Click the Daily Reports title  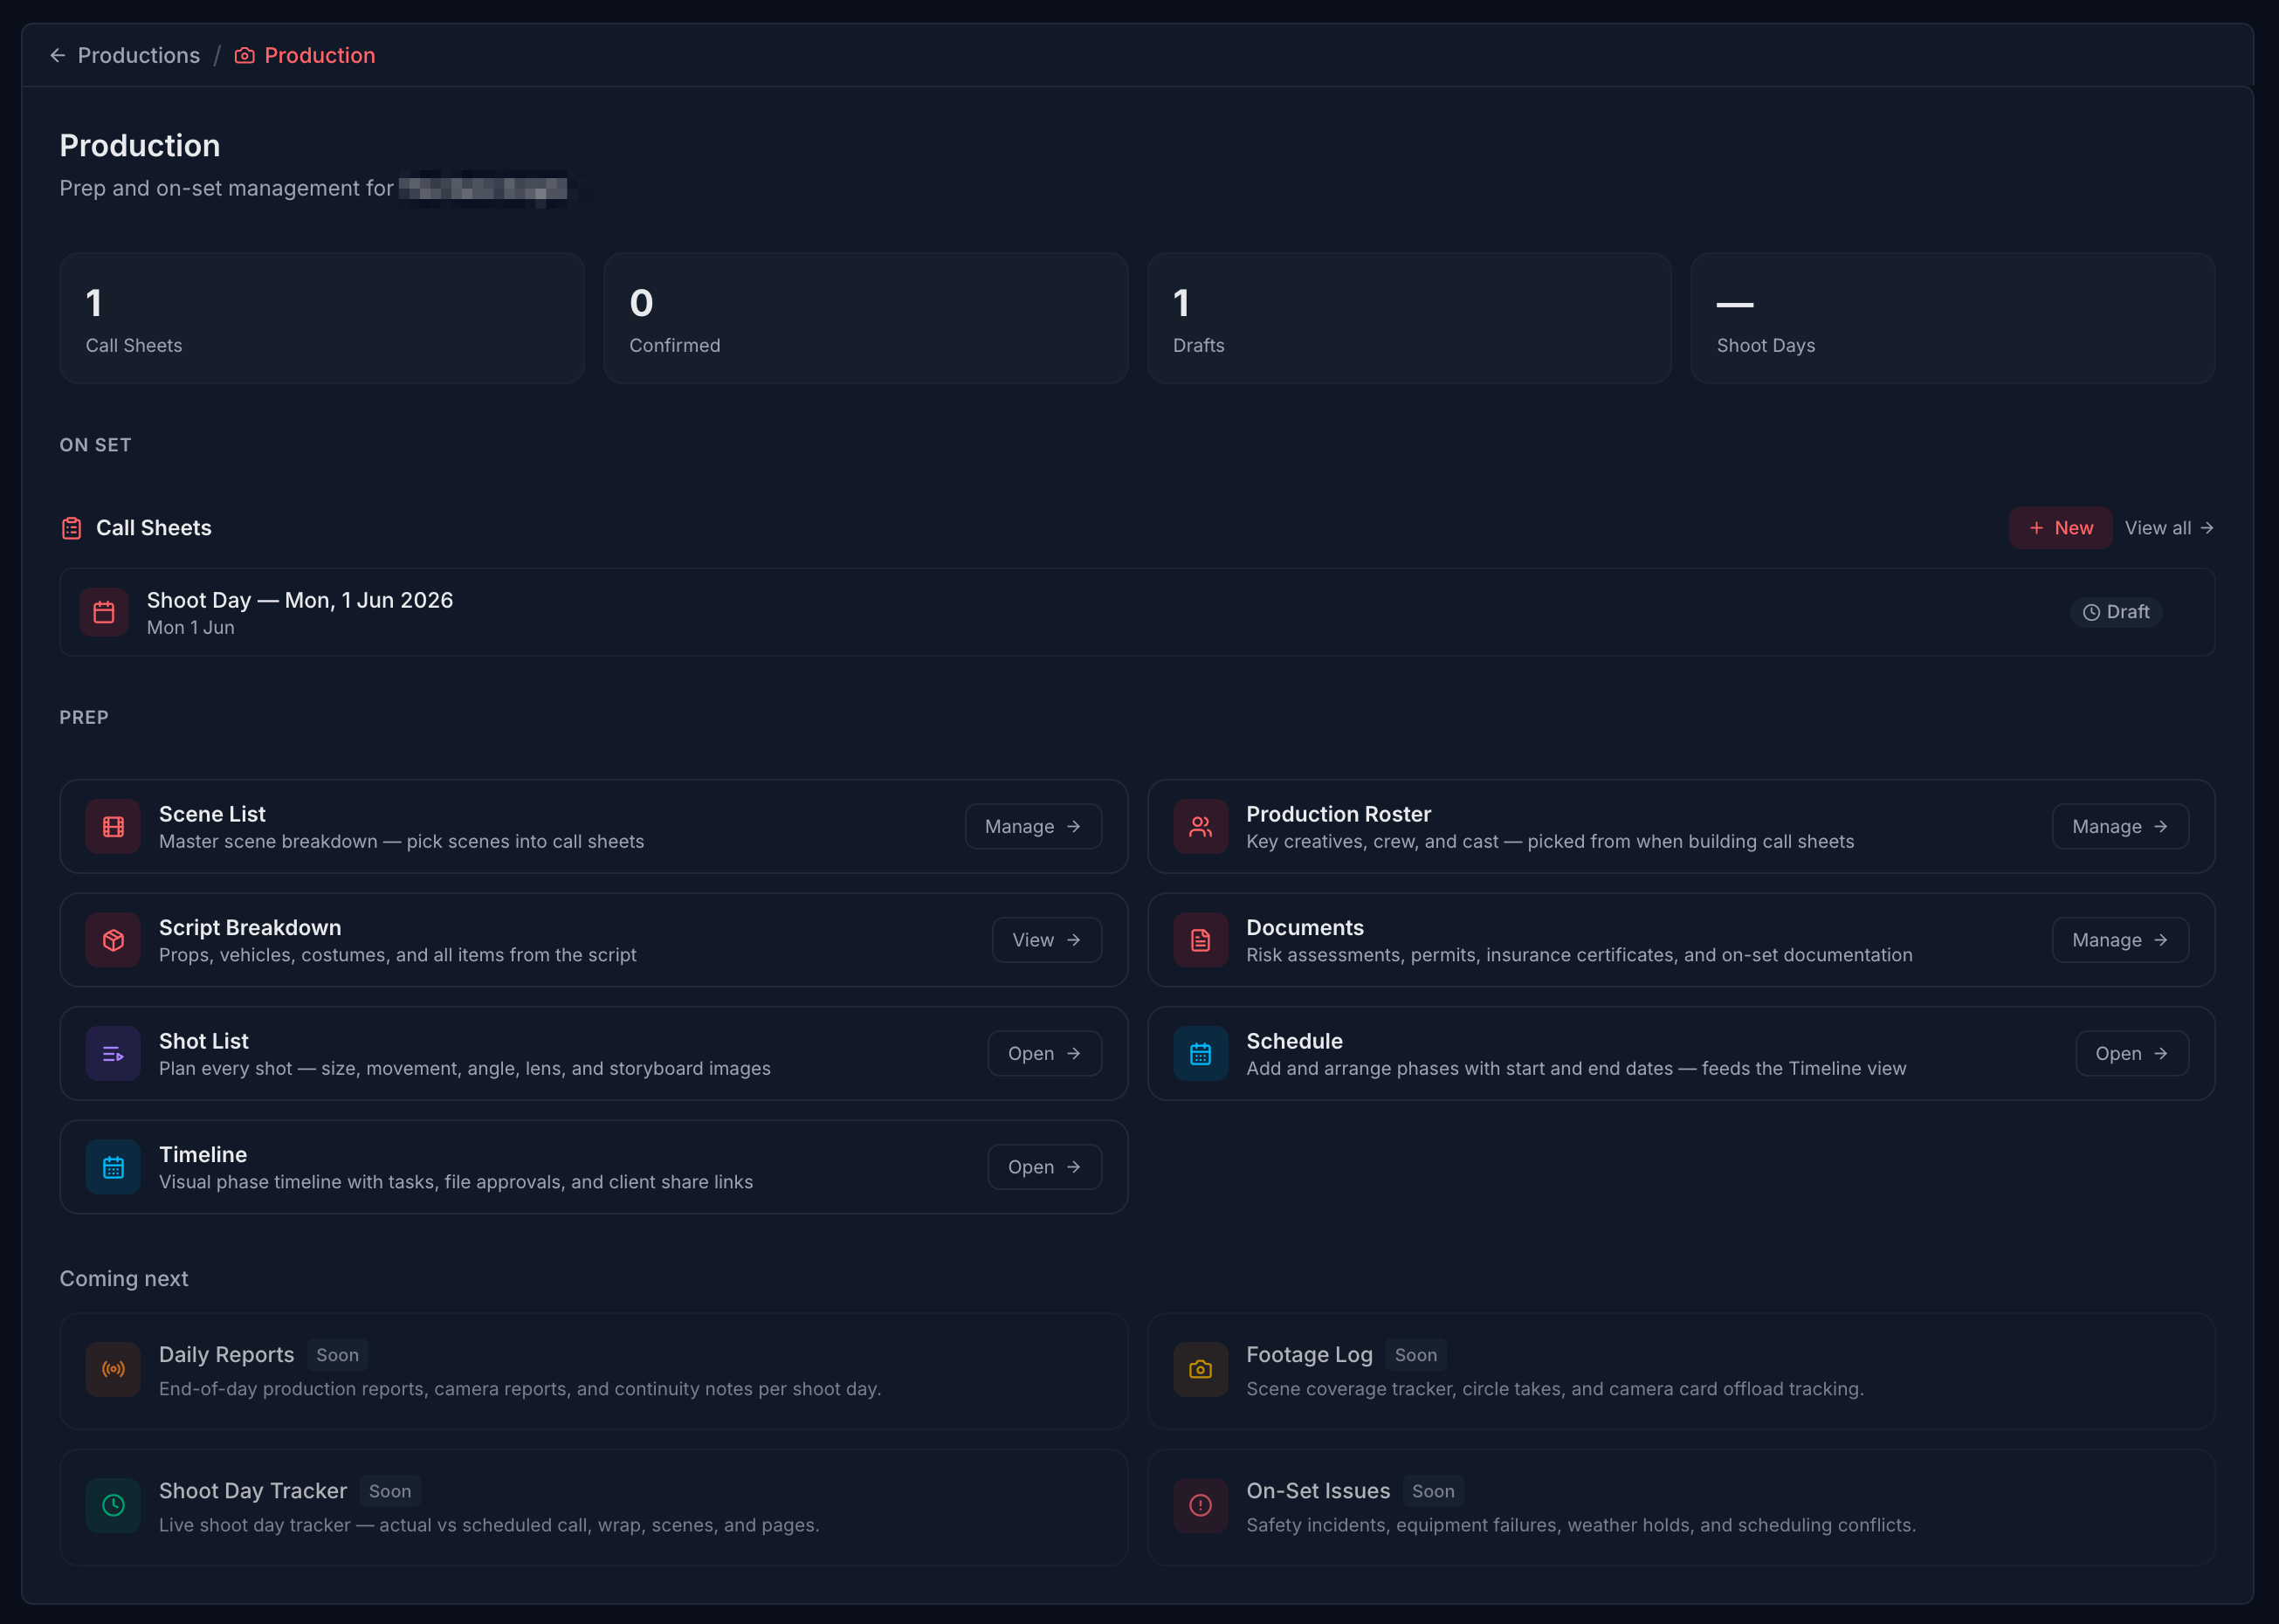point(226,1355)
